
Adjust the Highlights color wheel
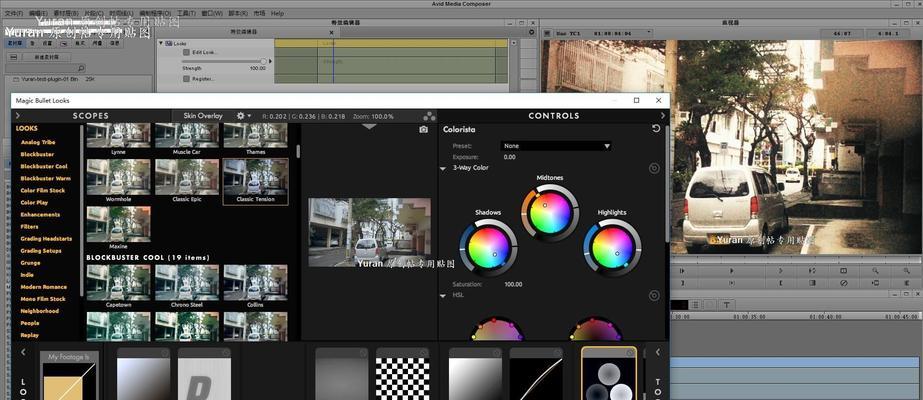point(612,246)
